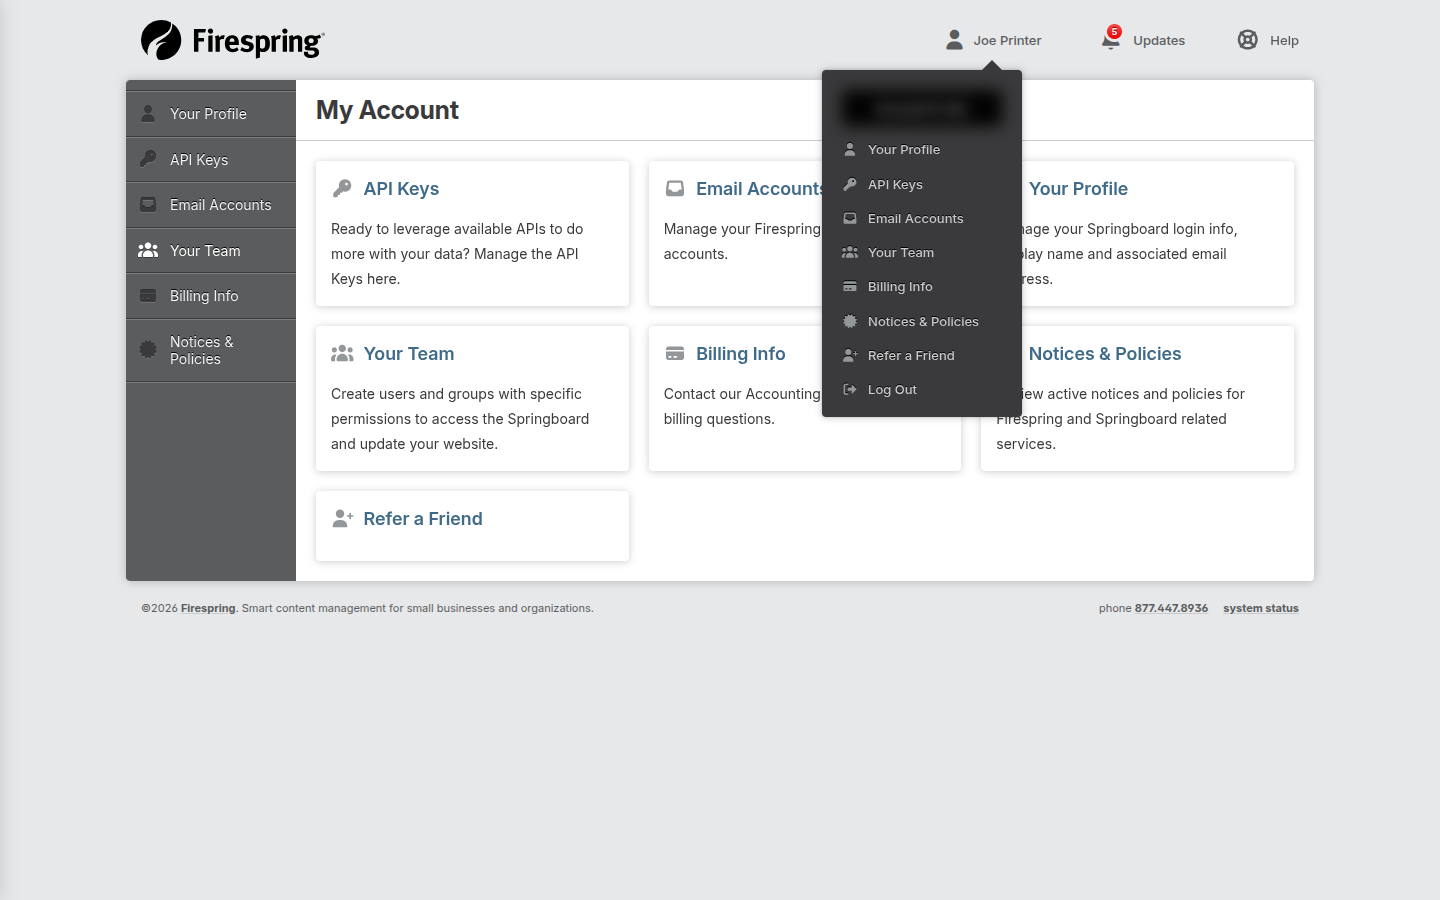Go to Your Profile in the left sidebar
Screen dimensions: 1440x900
[211, 114]
